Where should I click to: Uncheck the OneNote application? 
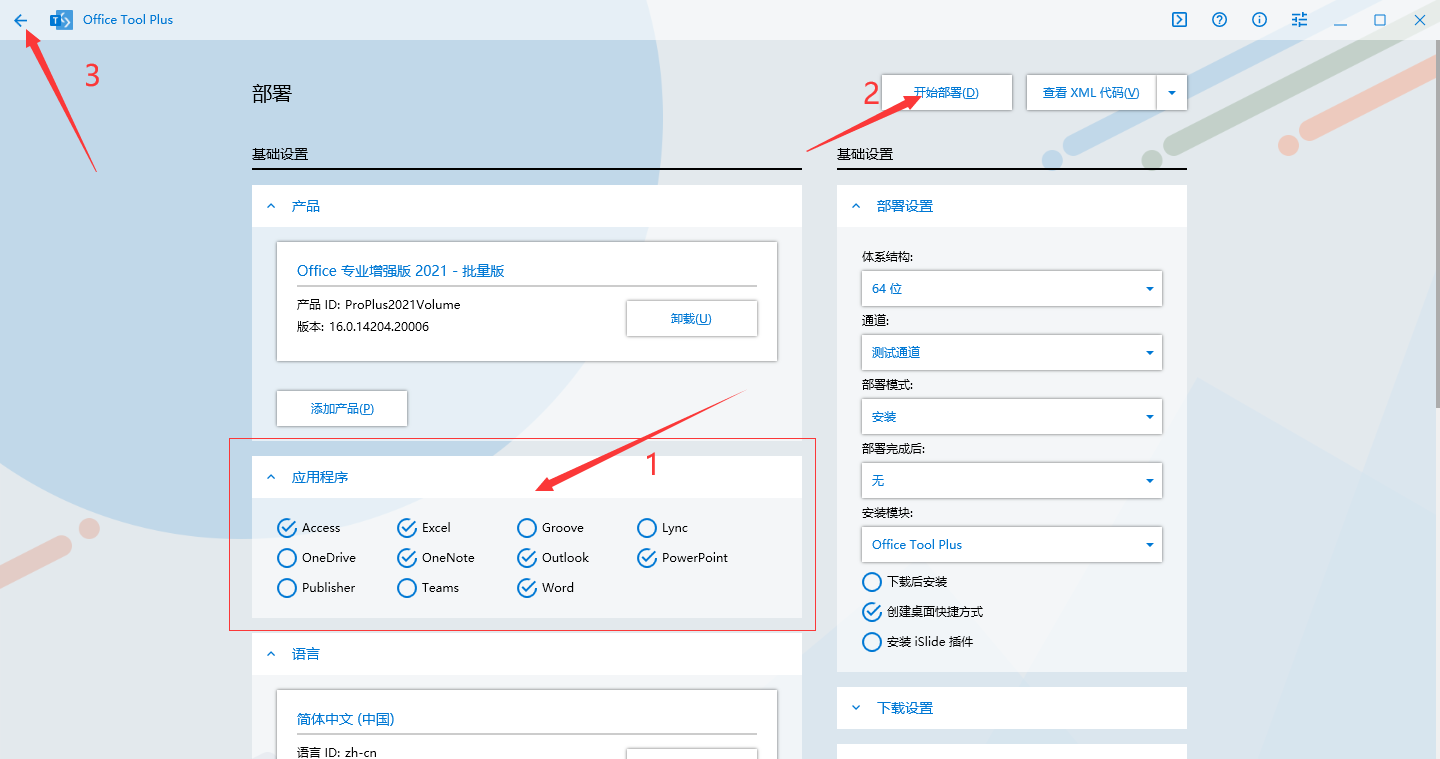coord(407,558)
